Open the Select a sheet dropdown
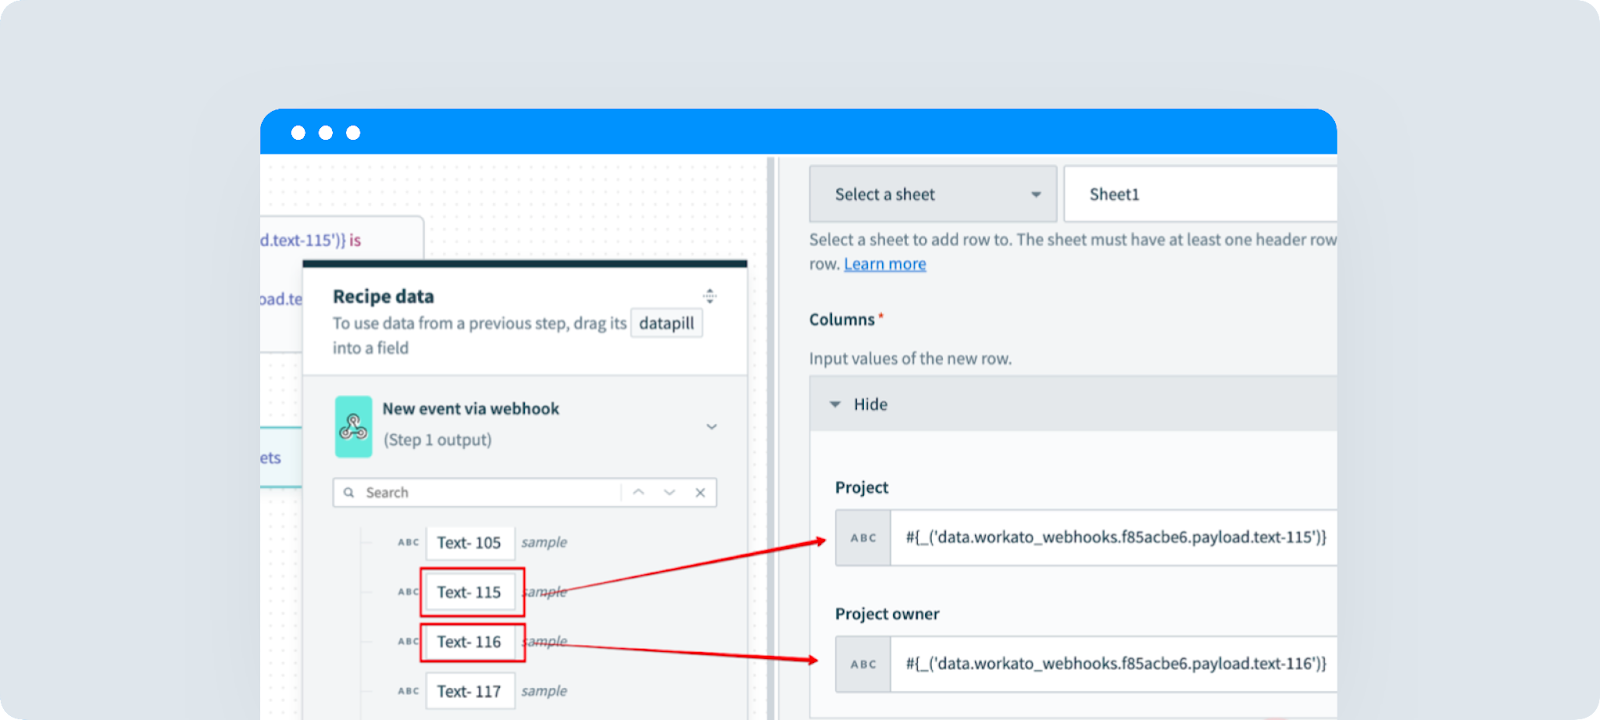 (x=933, y=194)
